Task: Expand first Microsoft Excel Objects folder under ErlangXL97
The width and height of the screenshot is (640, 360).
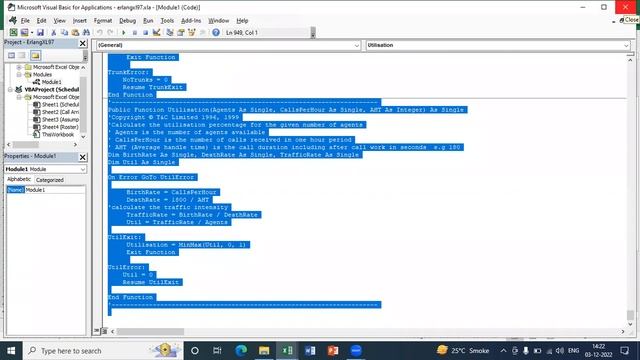Action: pos(19,67)
